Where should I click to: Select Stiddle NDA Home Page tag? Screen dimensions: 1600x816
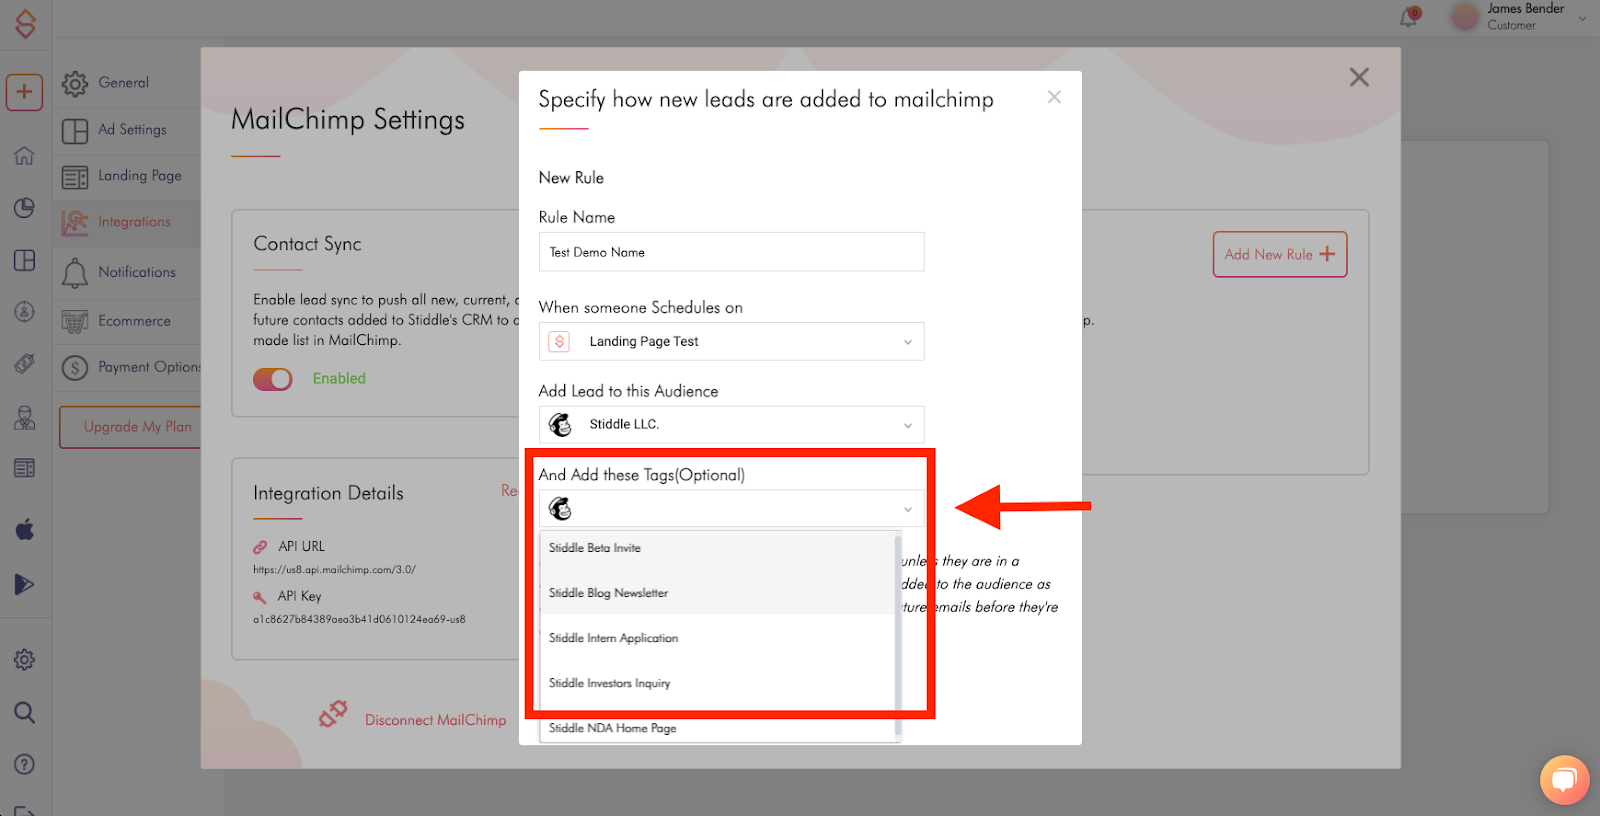tap(717, 728)
